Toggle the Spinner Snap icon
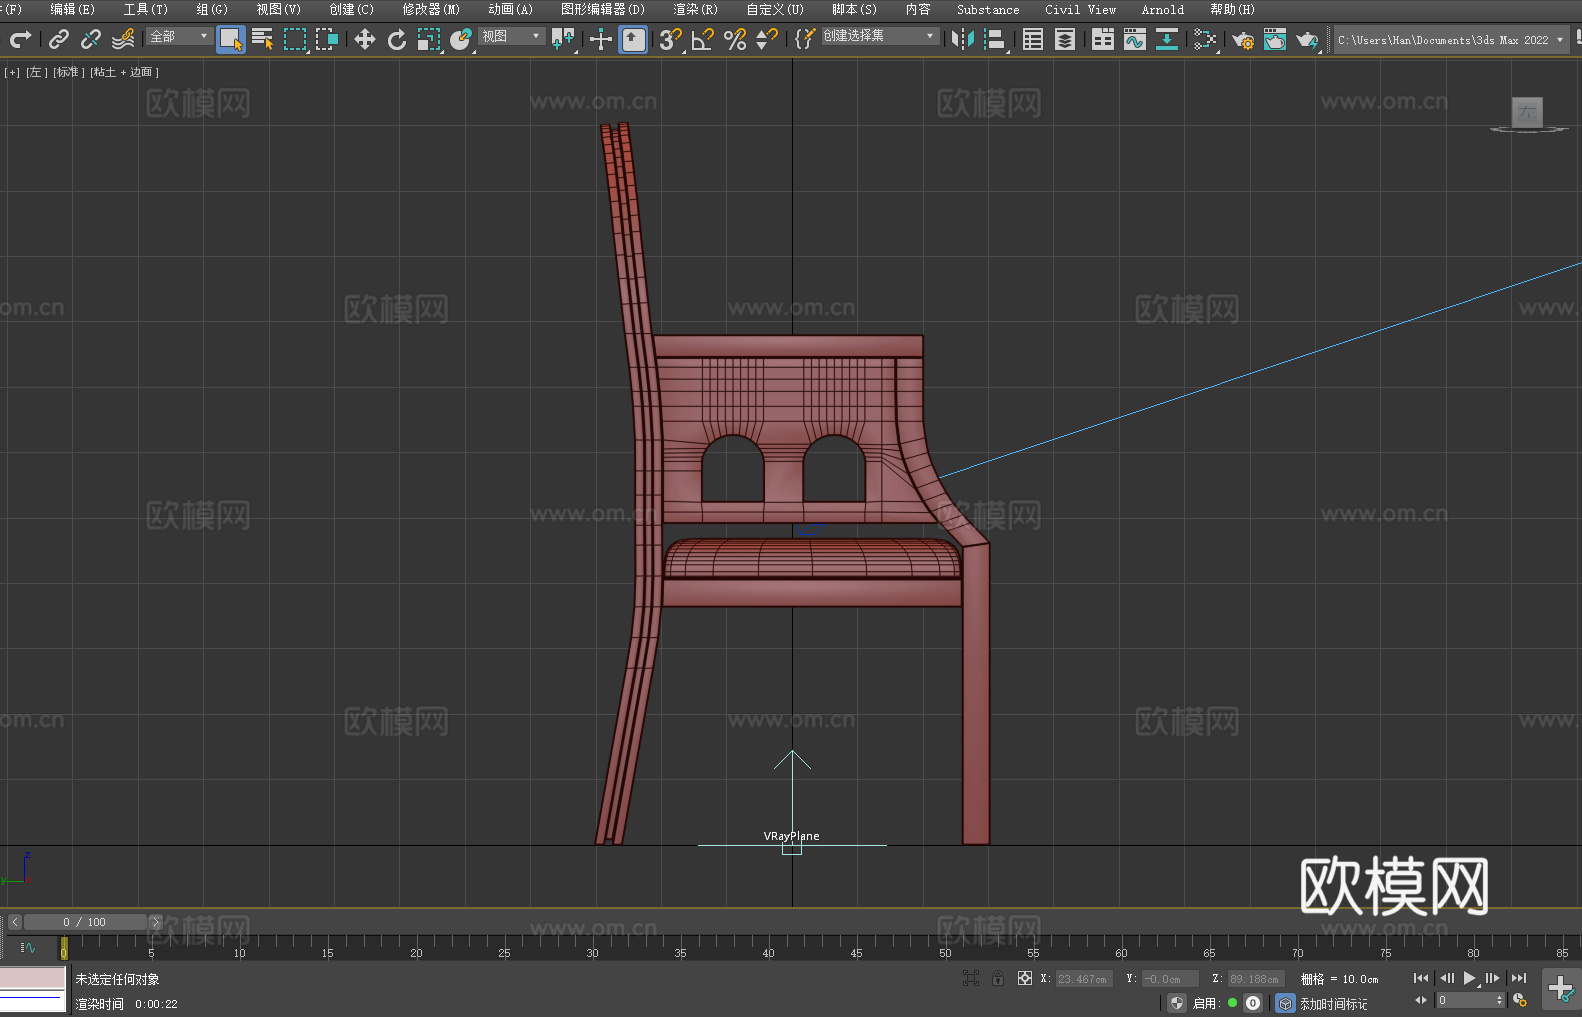 pos(767,39)
